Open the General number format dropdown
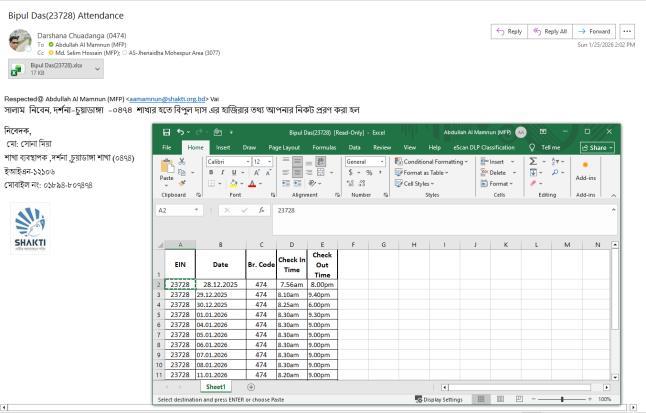The height and width of the screenshot is (413, 646). click(x=381, y=161)
